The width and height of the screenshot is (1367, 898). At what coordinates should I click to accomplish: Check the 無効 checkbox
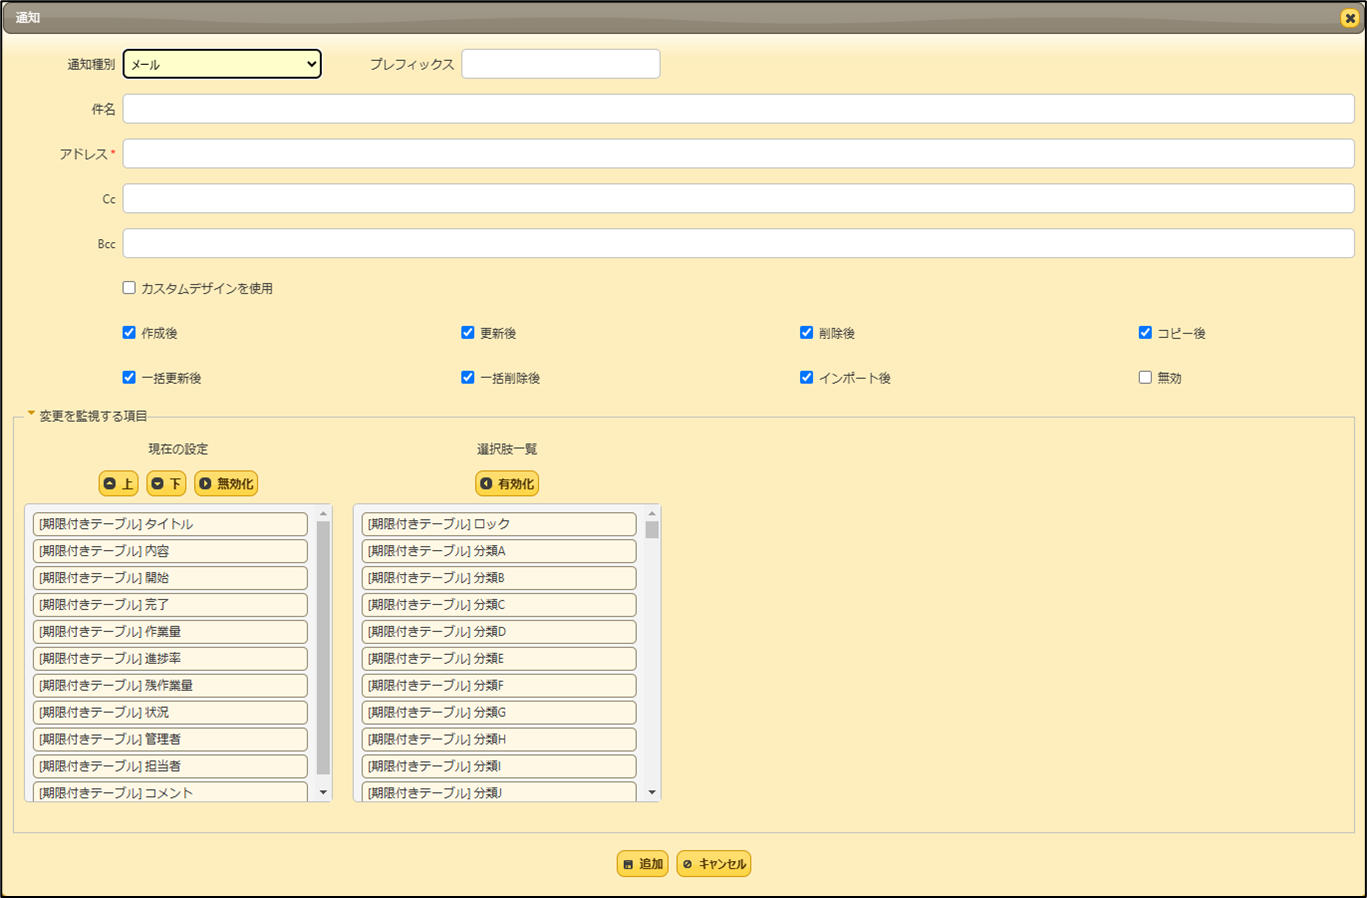1145,378
